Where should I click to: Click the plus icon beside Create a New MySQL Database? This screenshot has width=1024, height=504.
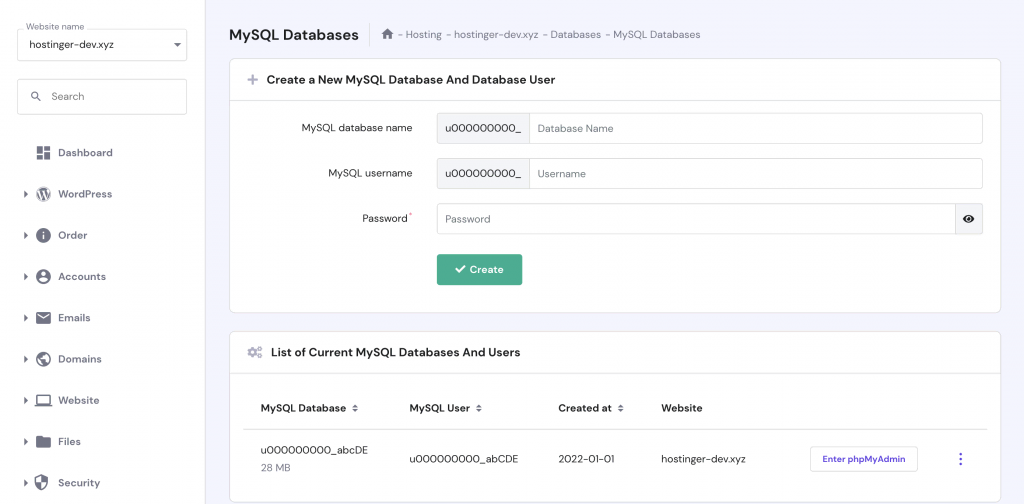coord(253,80)
